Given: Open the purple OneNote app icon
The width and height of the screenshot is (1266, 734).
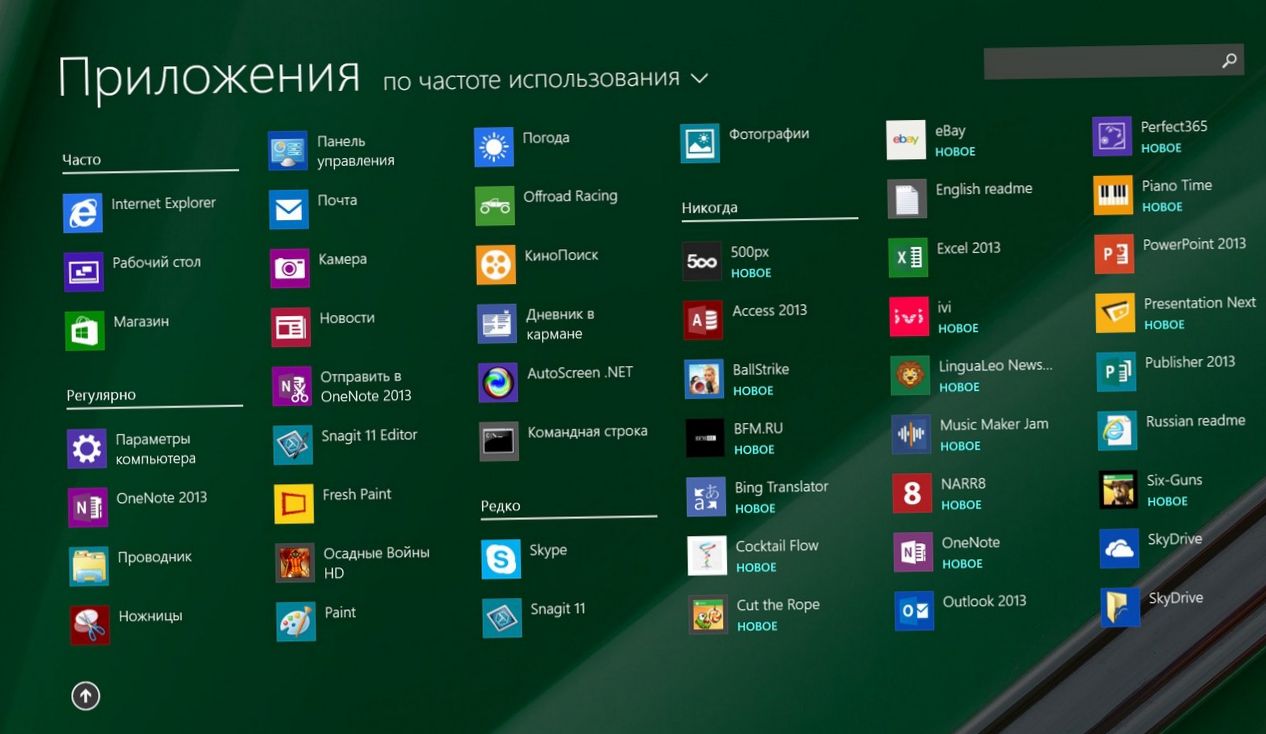Looking at the screenshot, I should pyautogui.click(x=913, y=552).
